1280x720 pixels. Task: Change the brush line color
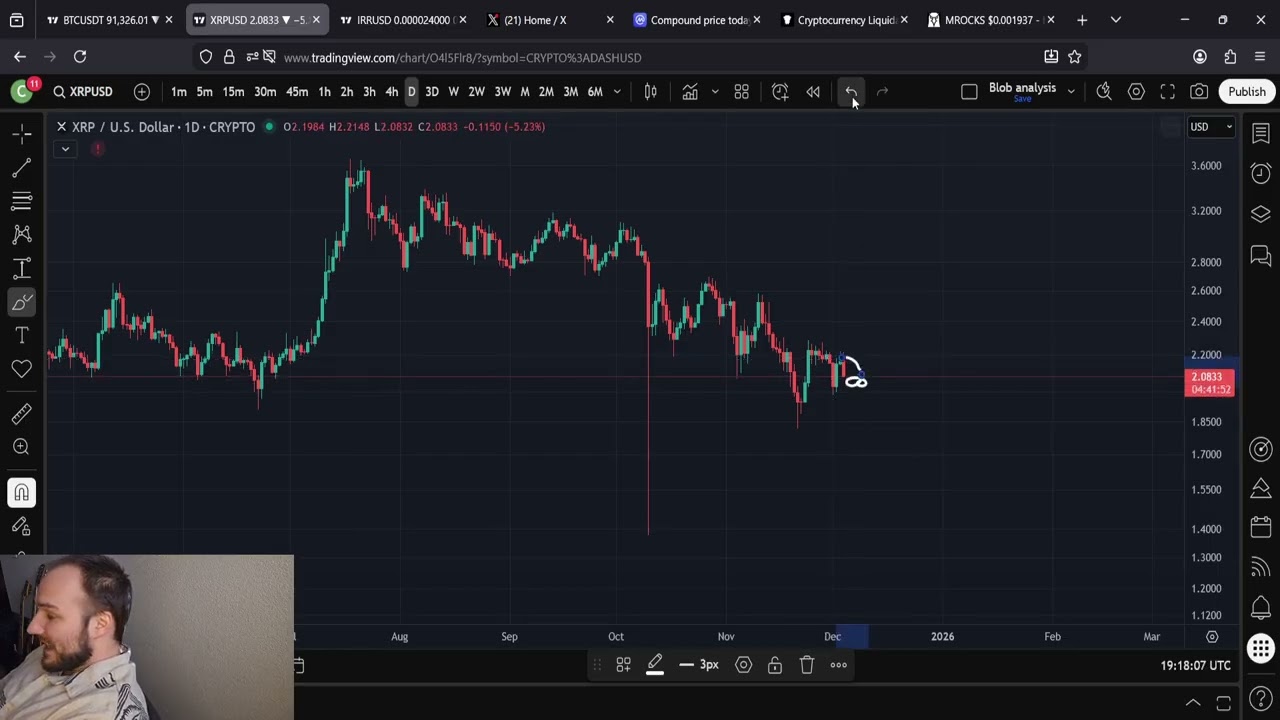(655, 665)
